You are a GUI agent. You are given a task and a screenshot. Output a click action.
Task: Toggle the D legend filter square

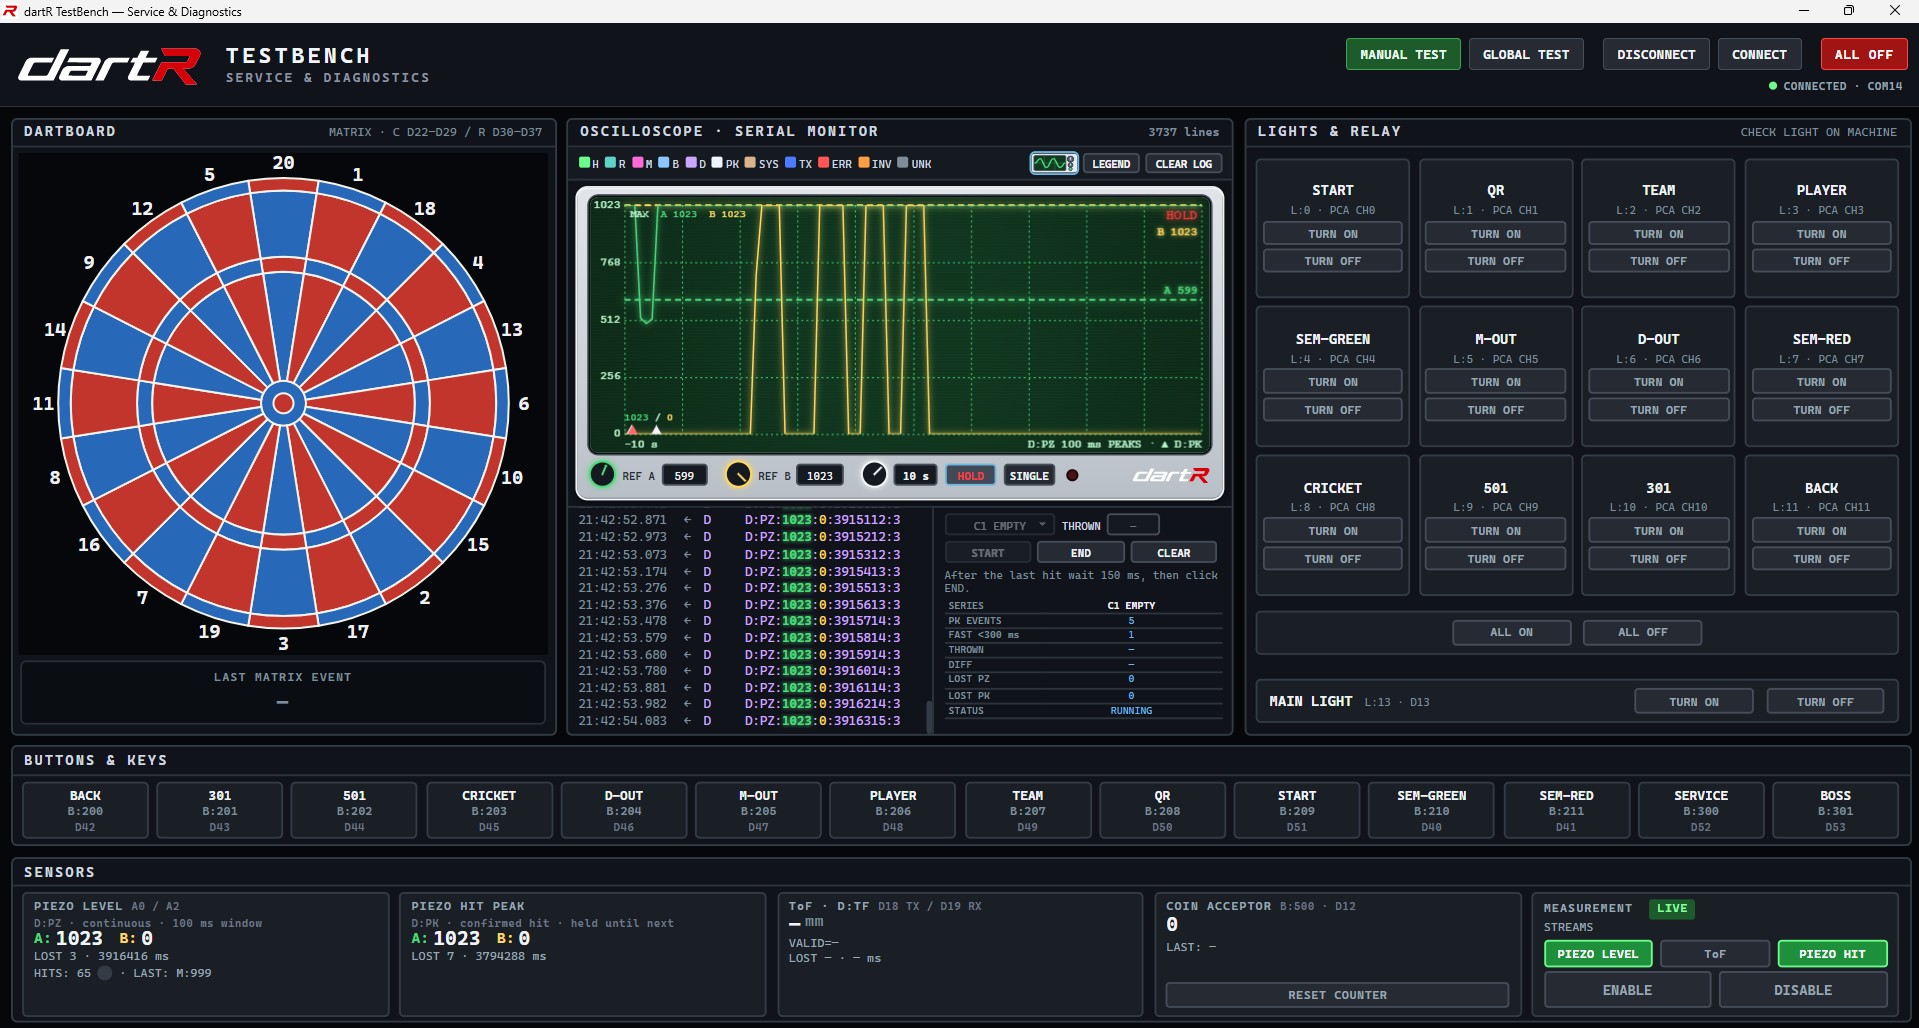click(x=690, y=163)
